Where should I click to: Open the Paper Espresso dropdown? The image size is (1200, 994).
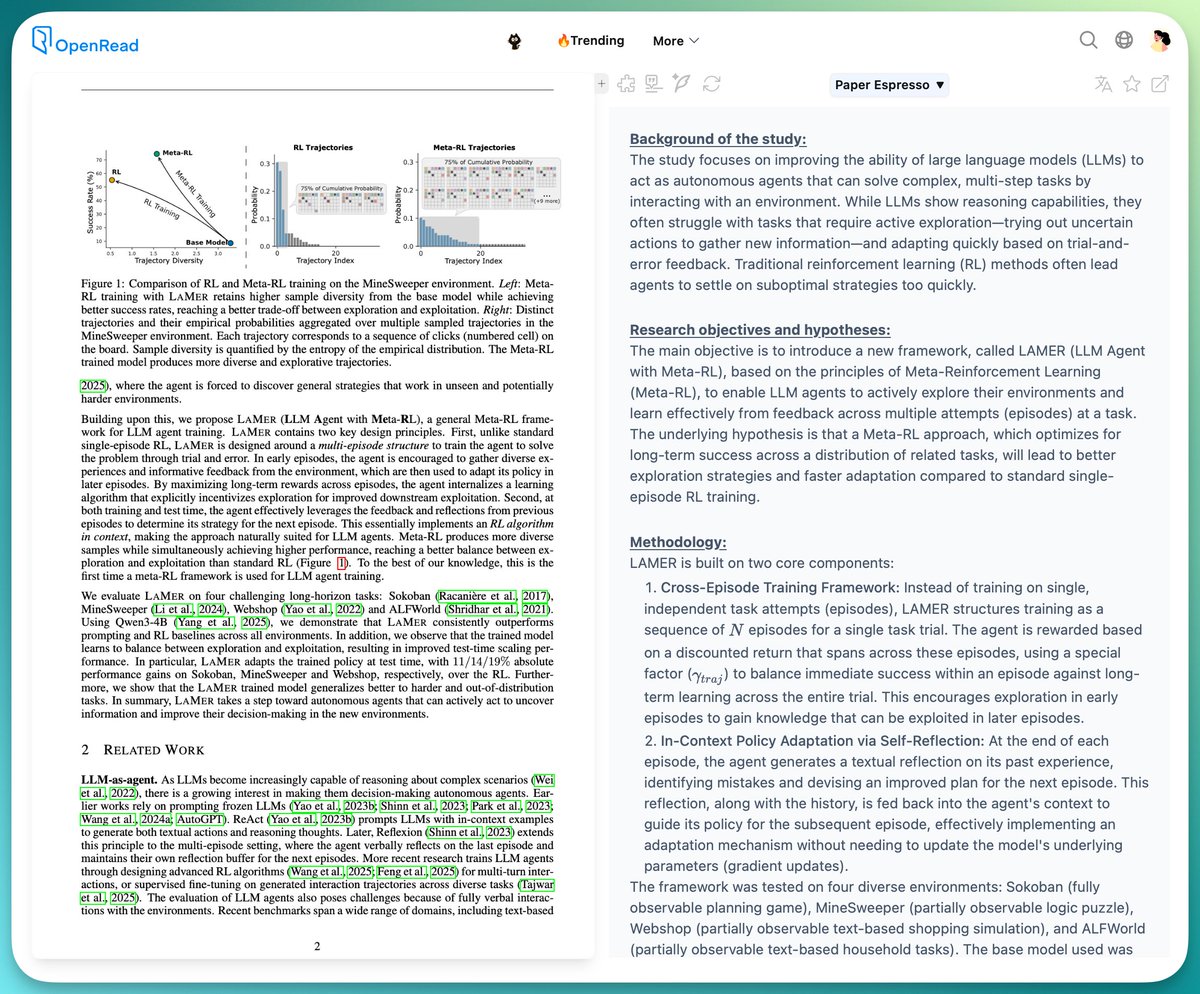[890, 85]
